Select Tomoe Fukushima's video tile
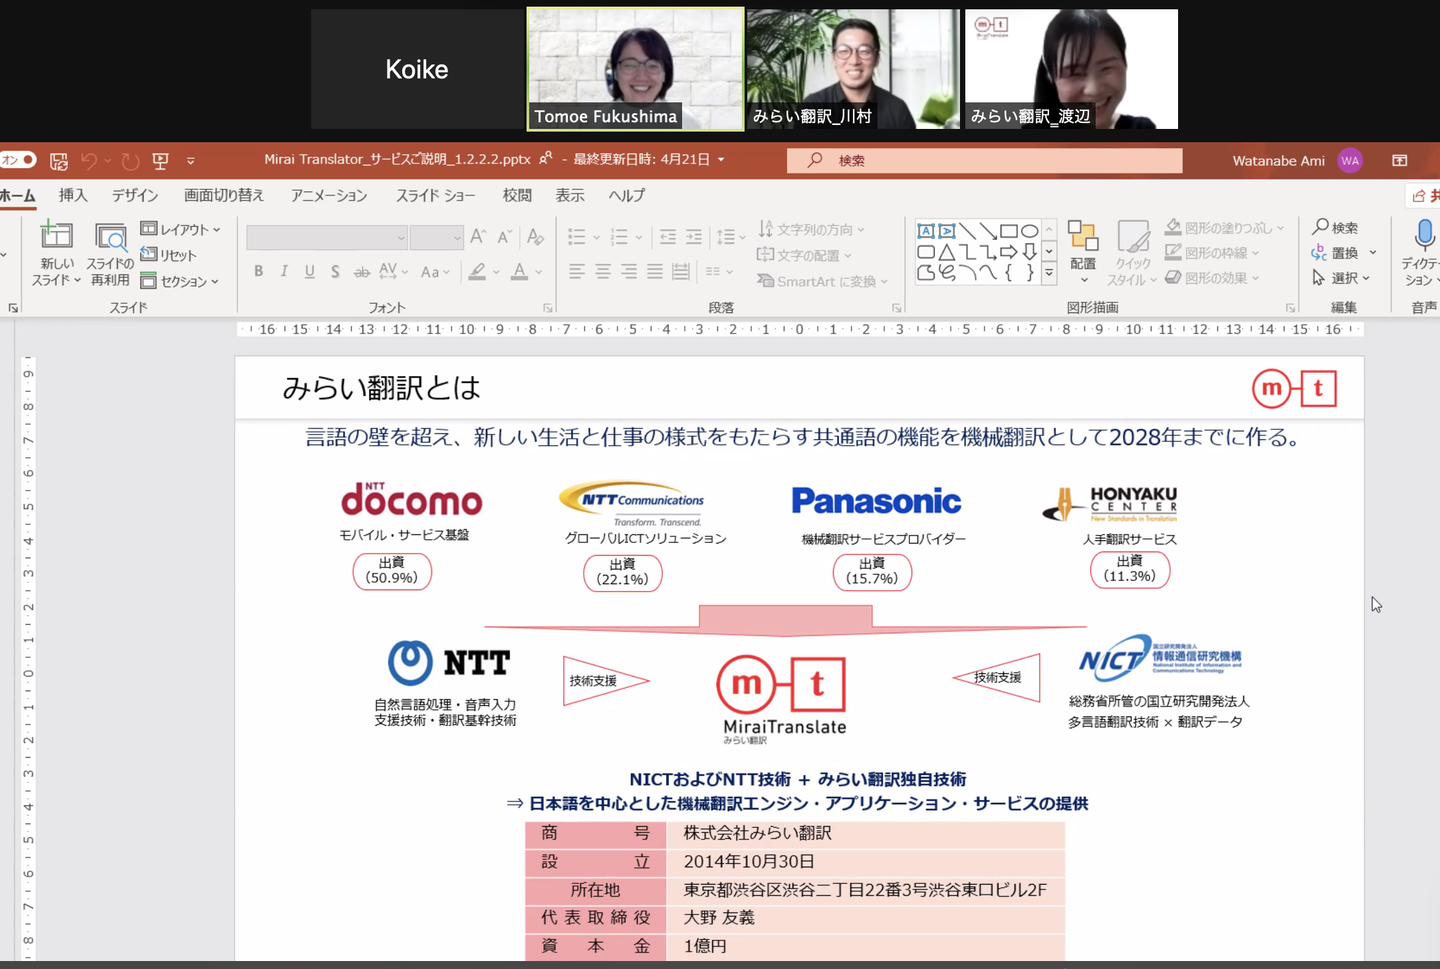Screen dimensions: 1440x969 pyautogui.click(x=635, y=69)
